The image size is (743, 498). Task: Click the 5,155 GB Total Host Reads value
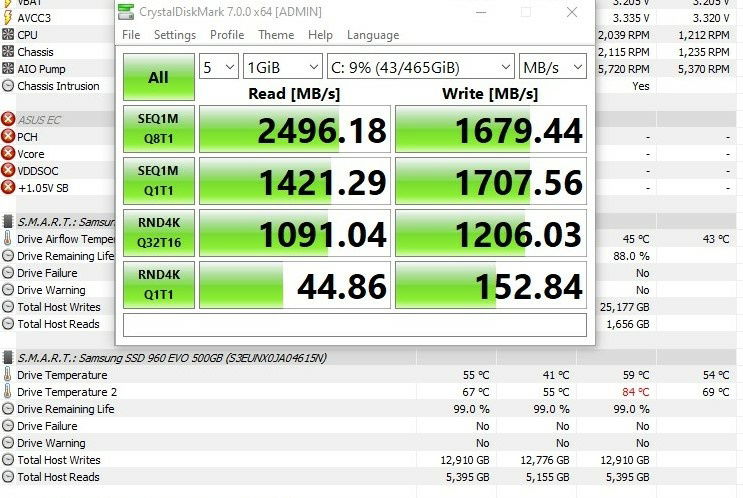pyautogui.click(x=547, y=477)
